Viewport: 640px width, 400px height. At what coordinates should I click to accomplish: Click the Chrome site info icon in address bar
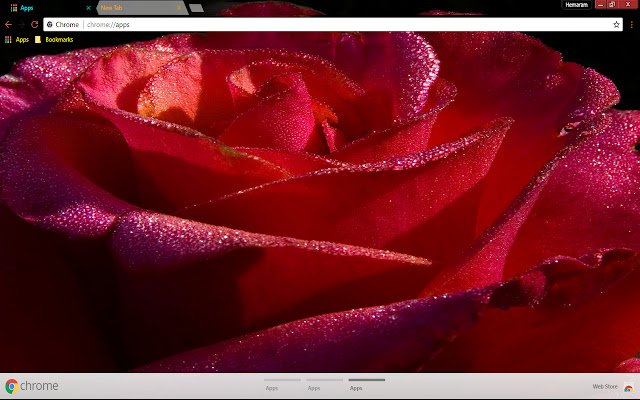[x=49, y=24]
